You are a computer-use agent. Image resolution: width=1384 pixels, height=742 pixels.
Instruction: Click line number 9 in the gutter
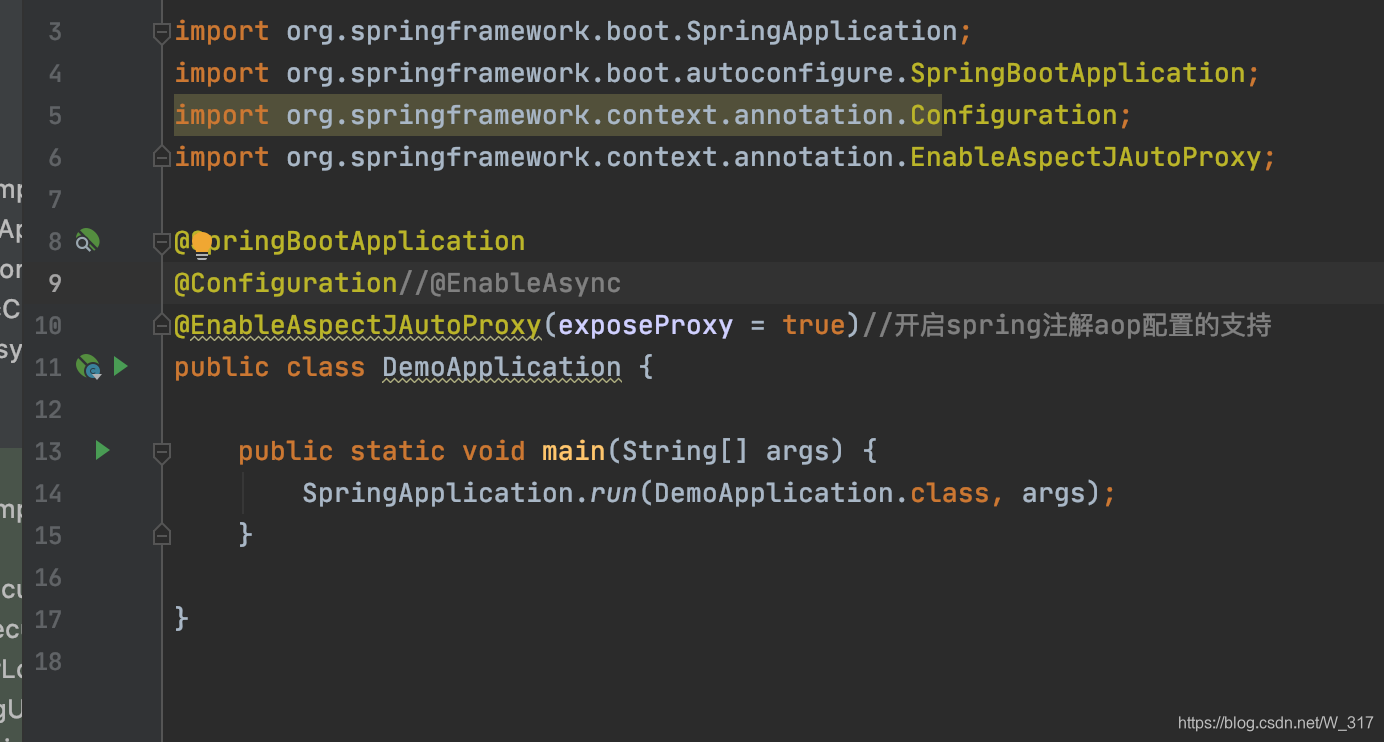coord(55,283)
